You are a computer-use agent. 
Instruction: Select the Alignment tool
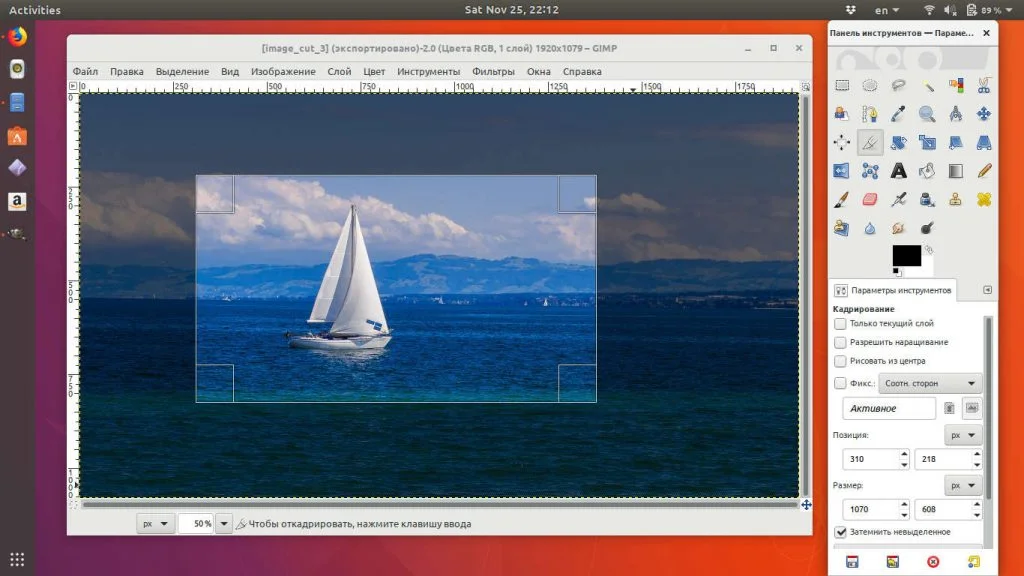tap(842, 142)
